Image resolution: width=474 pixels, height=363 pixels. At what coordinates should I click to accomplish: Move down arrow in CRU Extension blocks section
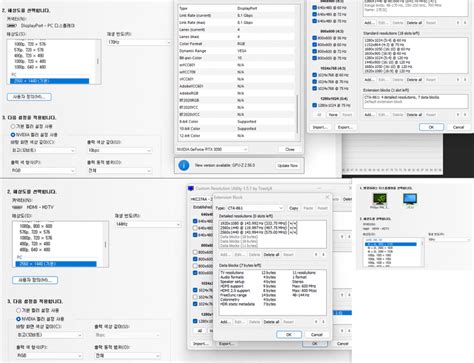[465, 114]
